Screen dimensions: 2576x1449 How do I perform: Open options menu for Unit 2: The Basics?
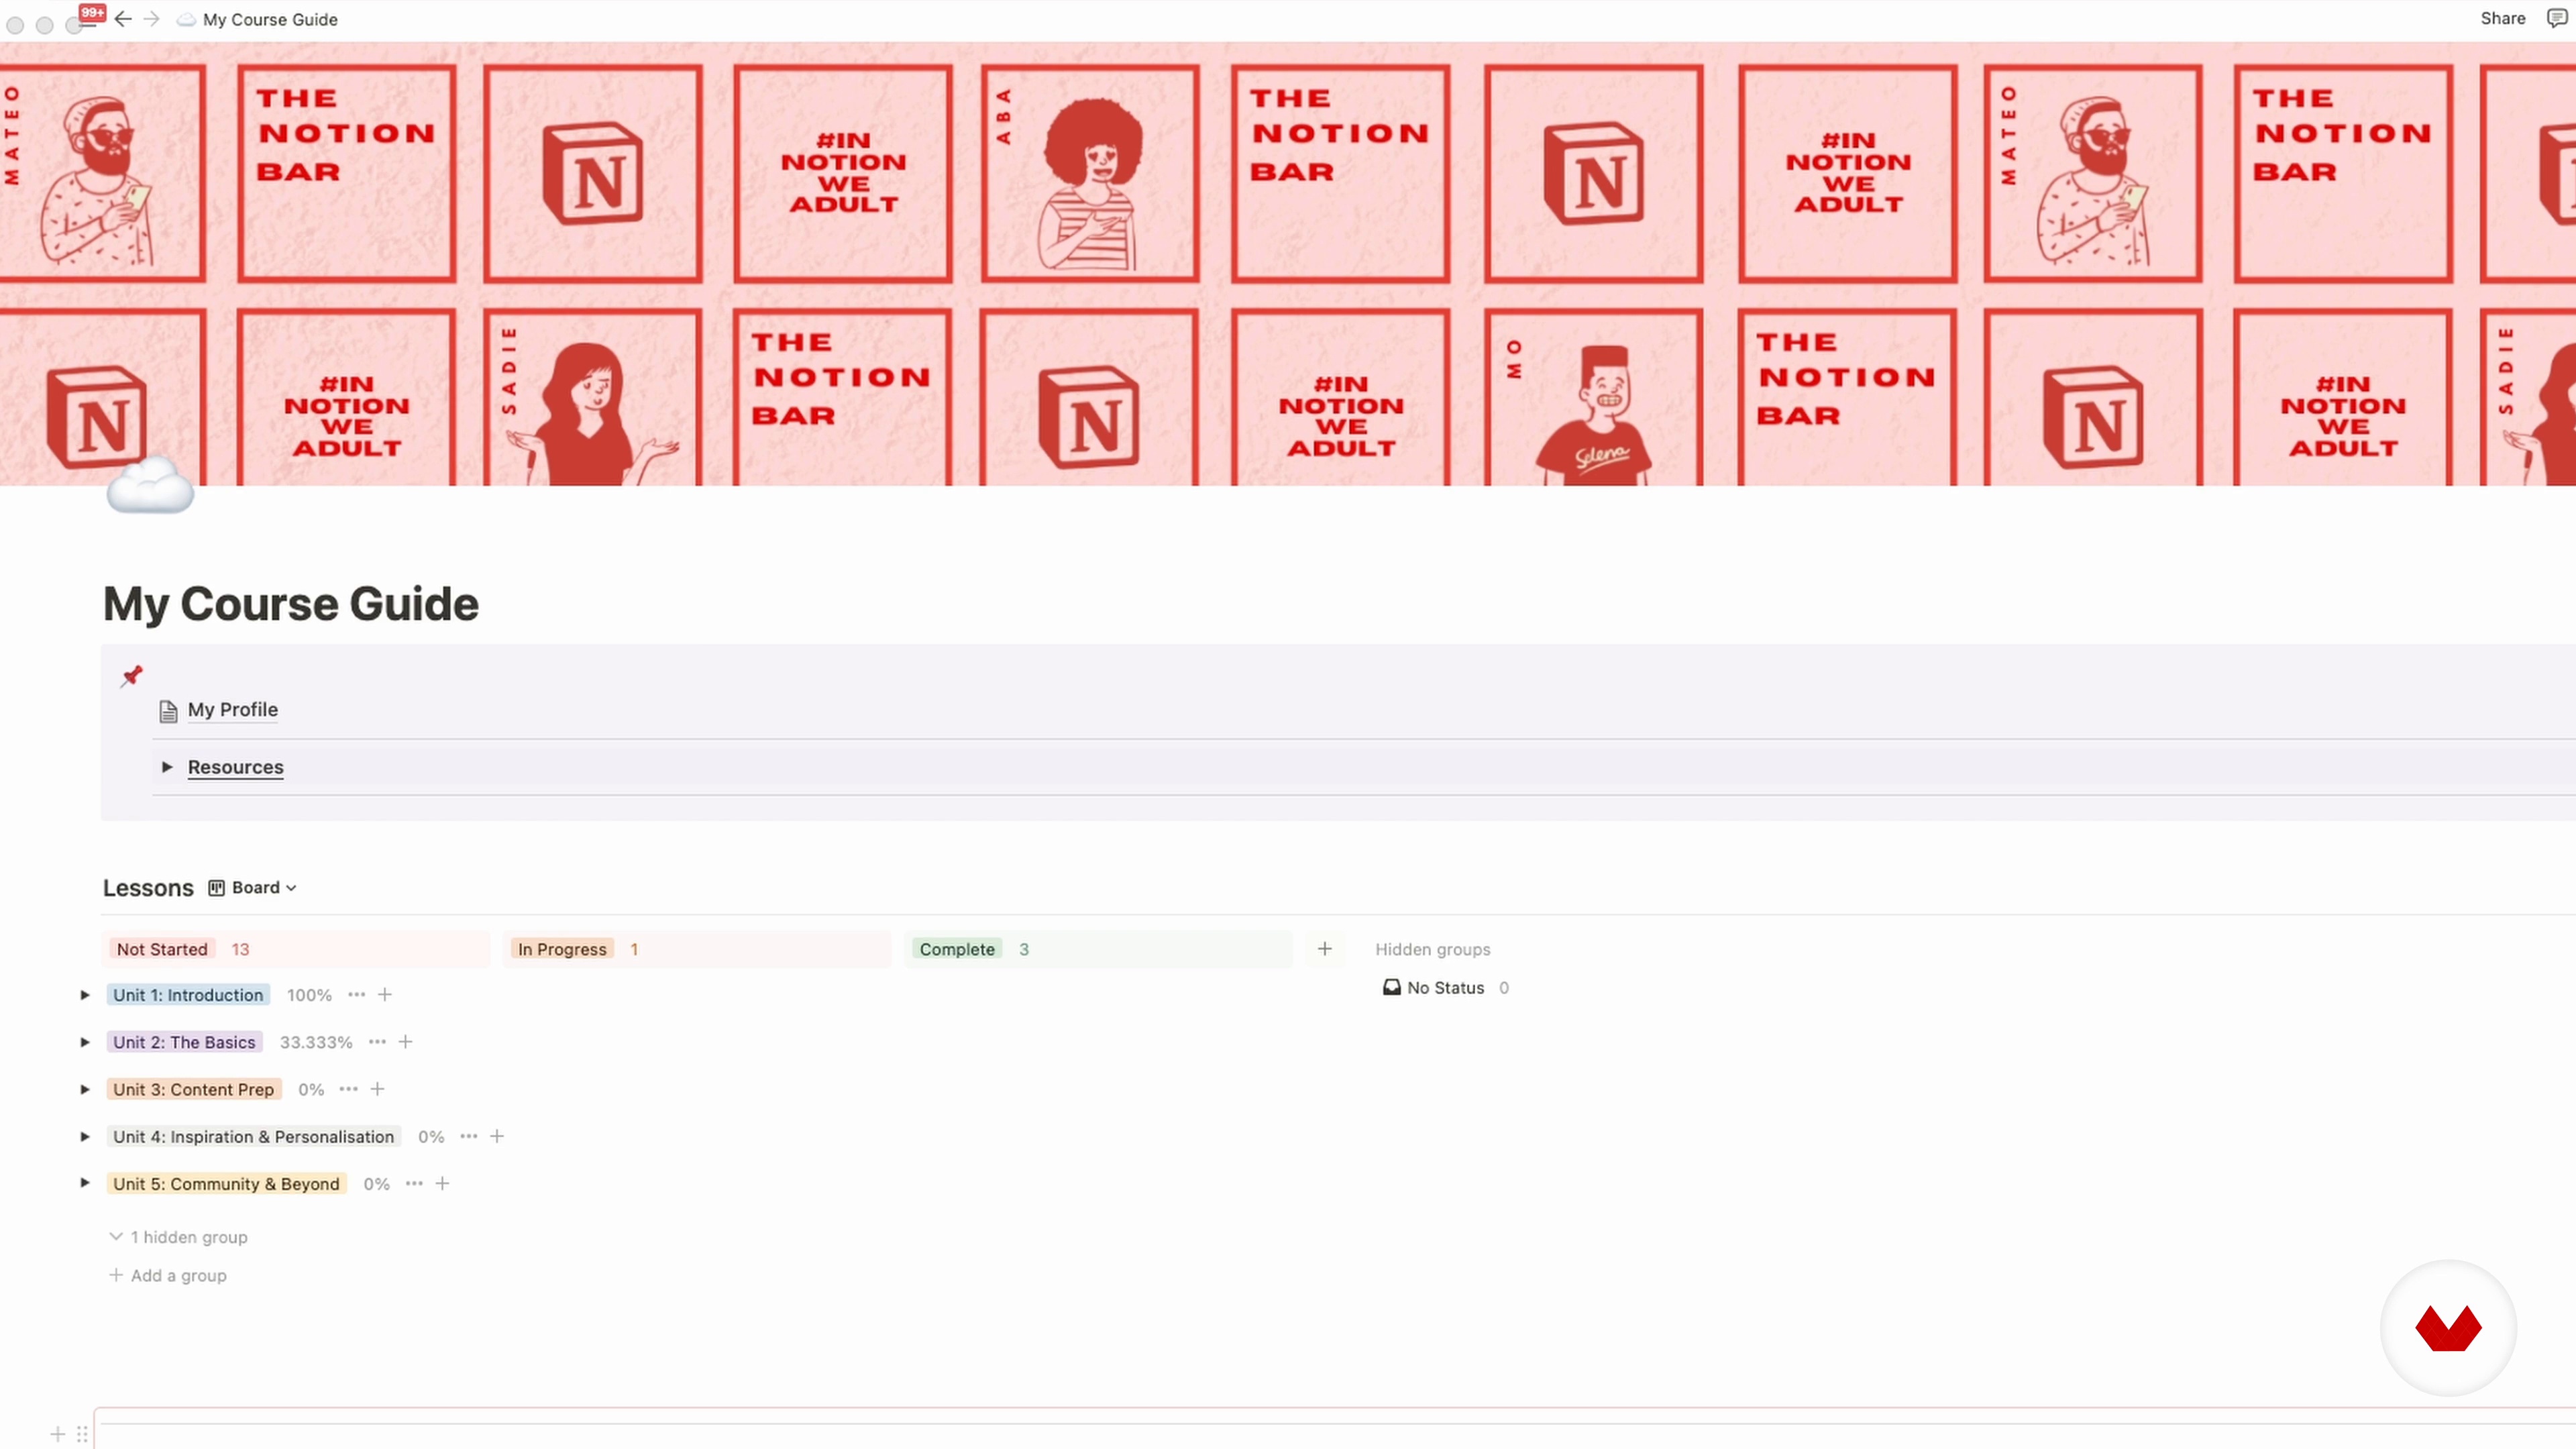[x=377, y=1042]
